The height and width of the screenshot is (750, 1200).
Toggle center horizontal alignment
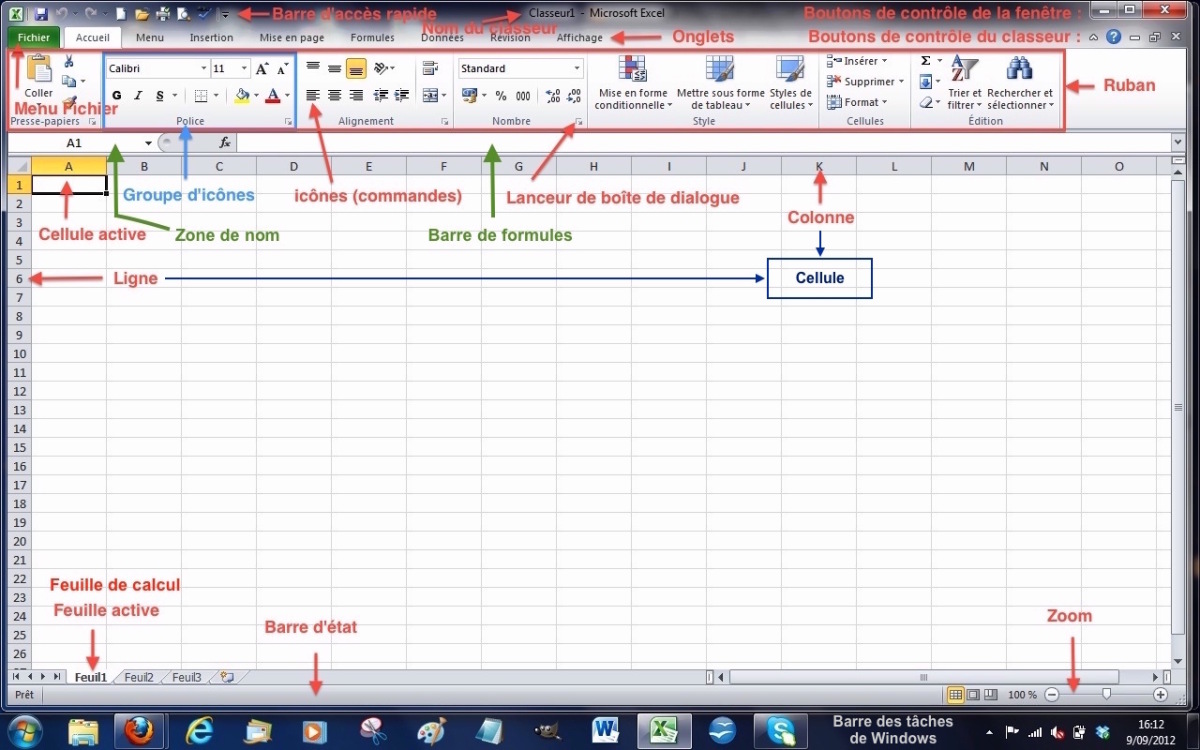[x=334, y=95]
